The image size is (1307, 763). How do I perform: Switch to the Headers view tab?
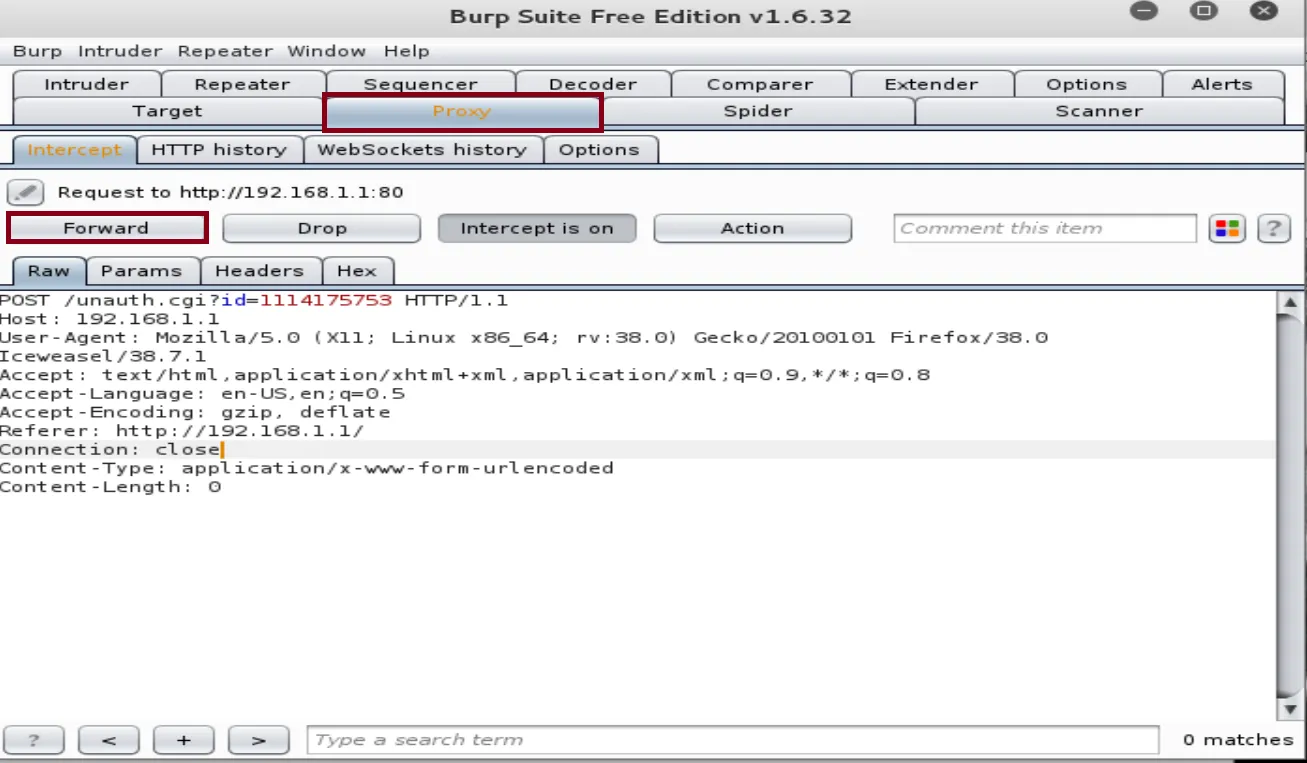pyautogui.click(x=259, y=271)
